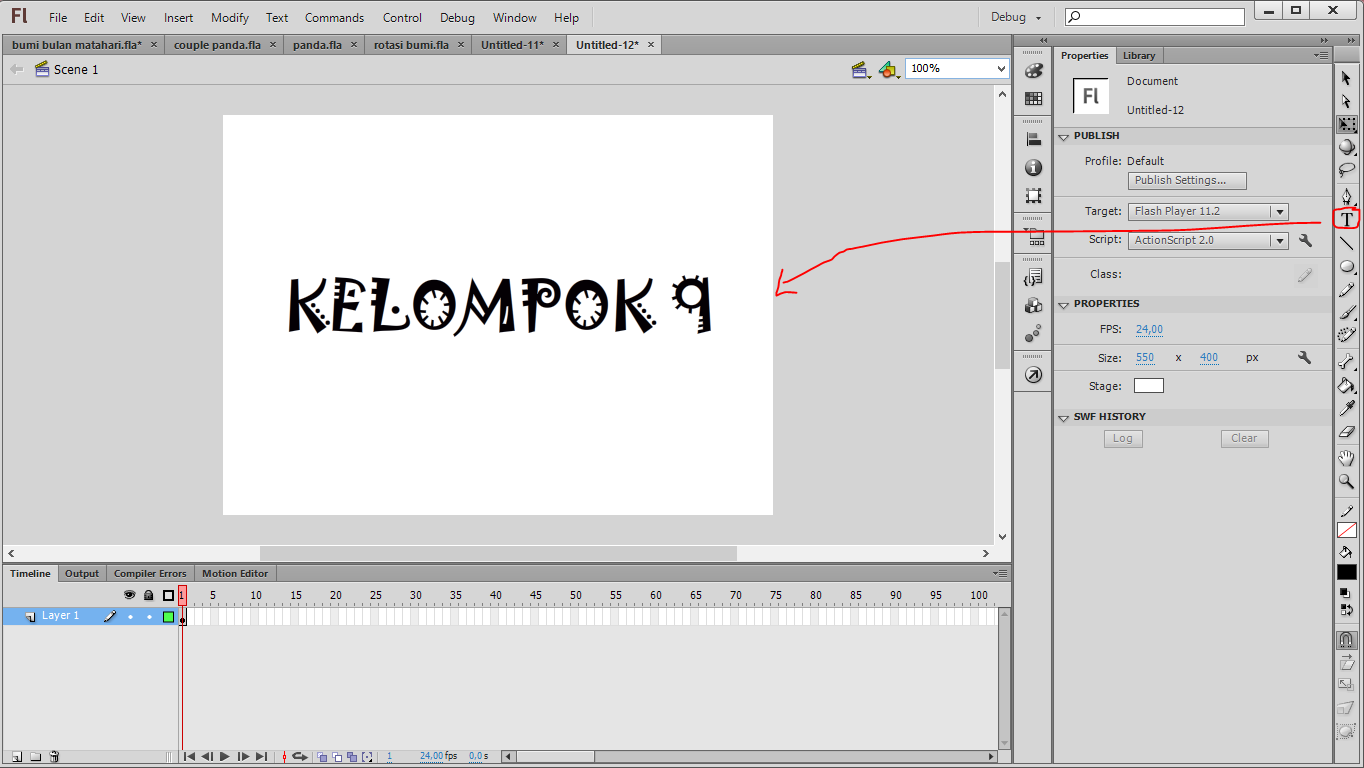Enable onion skin mode
1364x768 pixels.
click(x=322, y=757)
